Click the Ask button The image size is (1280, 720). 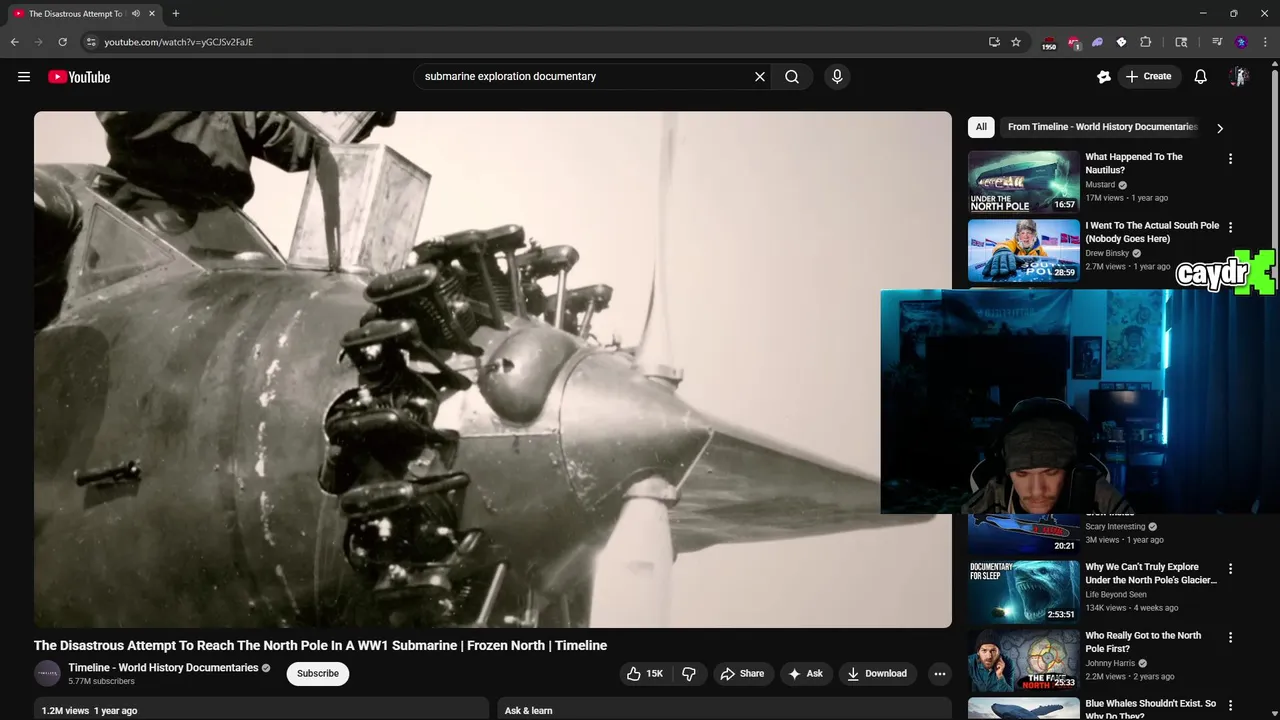[805, 674]
